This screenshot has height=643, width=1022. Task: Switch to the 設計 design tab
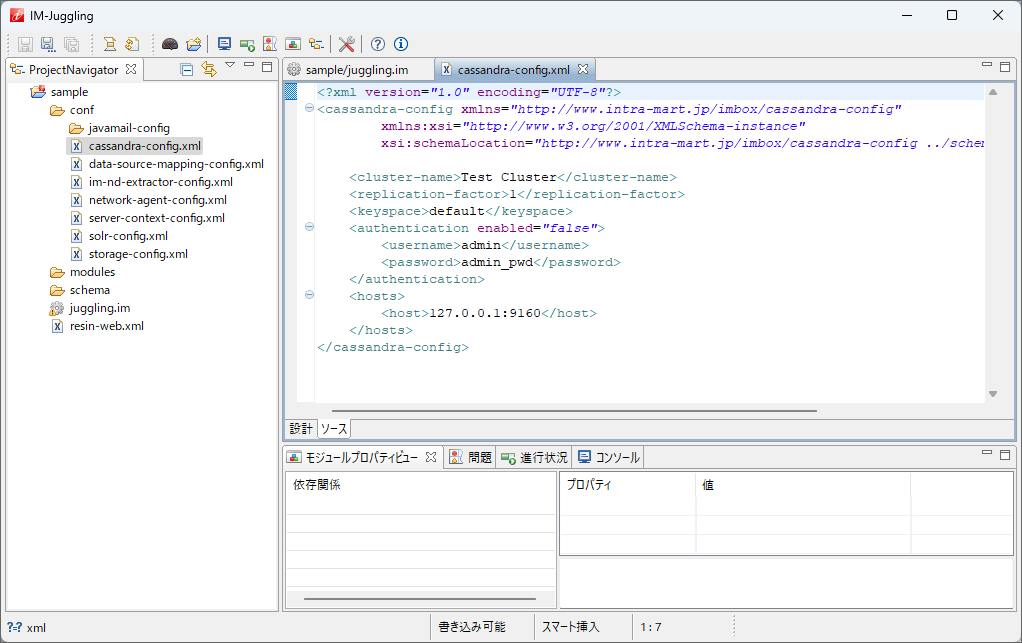pyautogui.click(x=301, y=429)
